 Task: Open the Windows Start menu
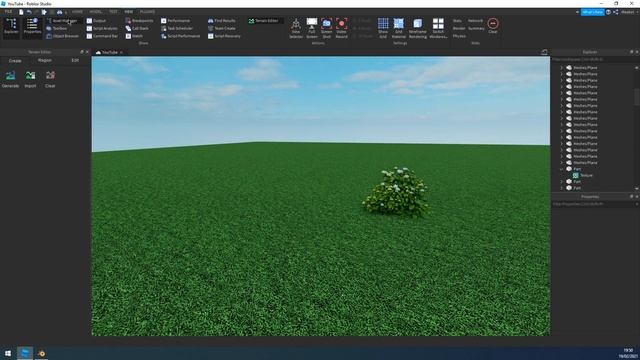[x=8, y=353]
